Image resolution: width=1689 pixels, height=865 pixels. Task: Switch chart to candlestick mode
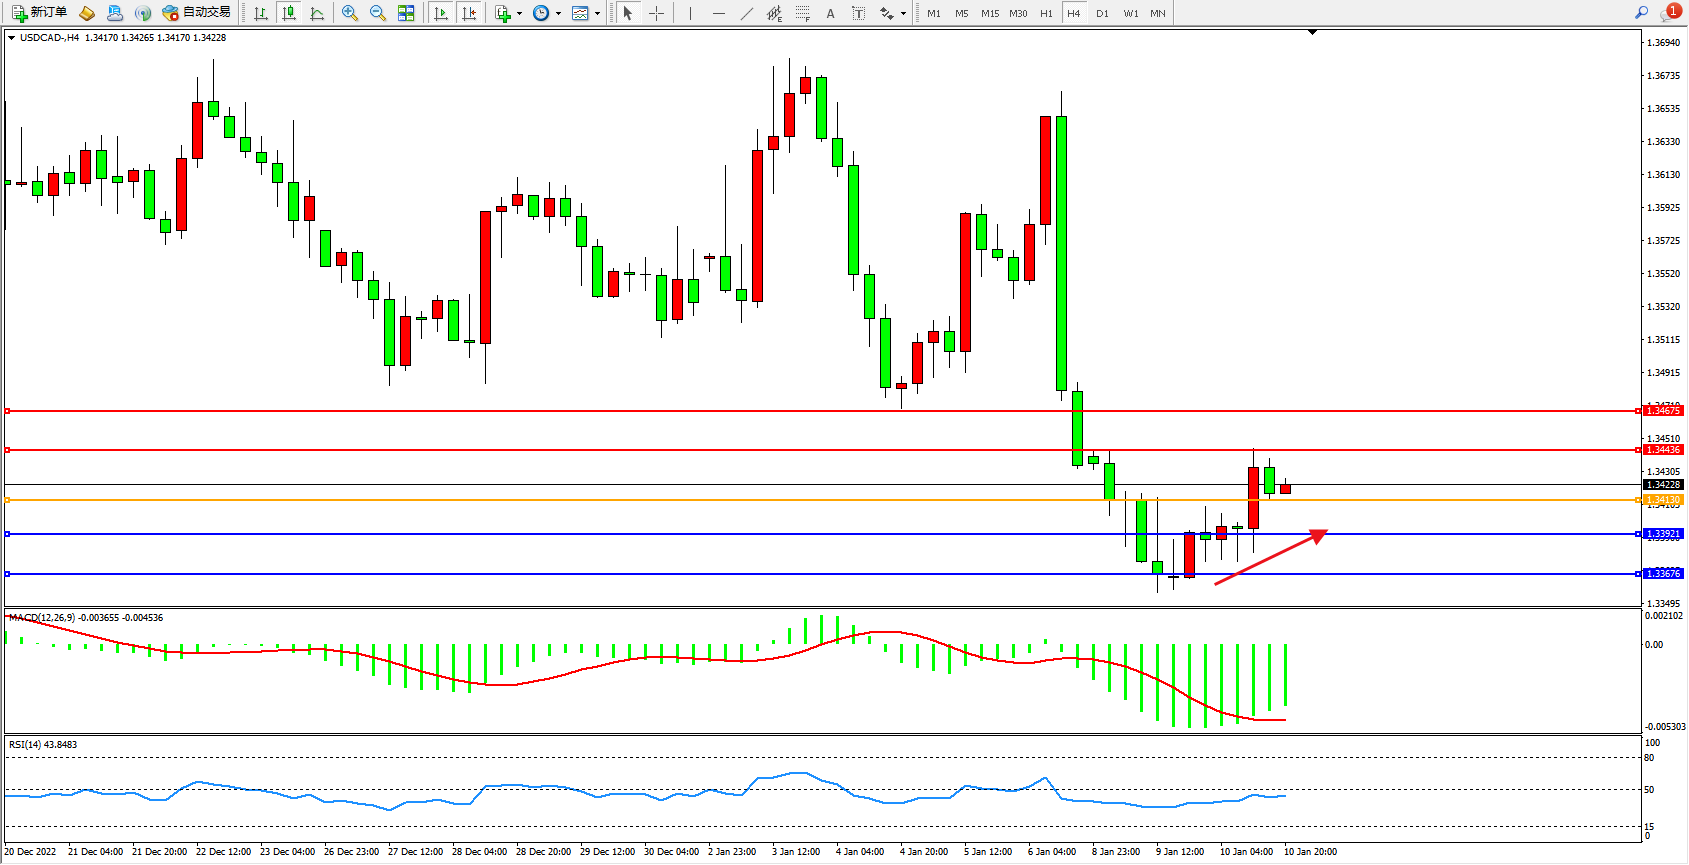[289, 13]
